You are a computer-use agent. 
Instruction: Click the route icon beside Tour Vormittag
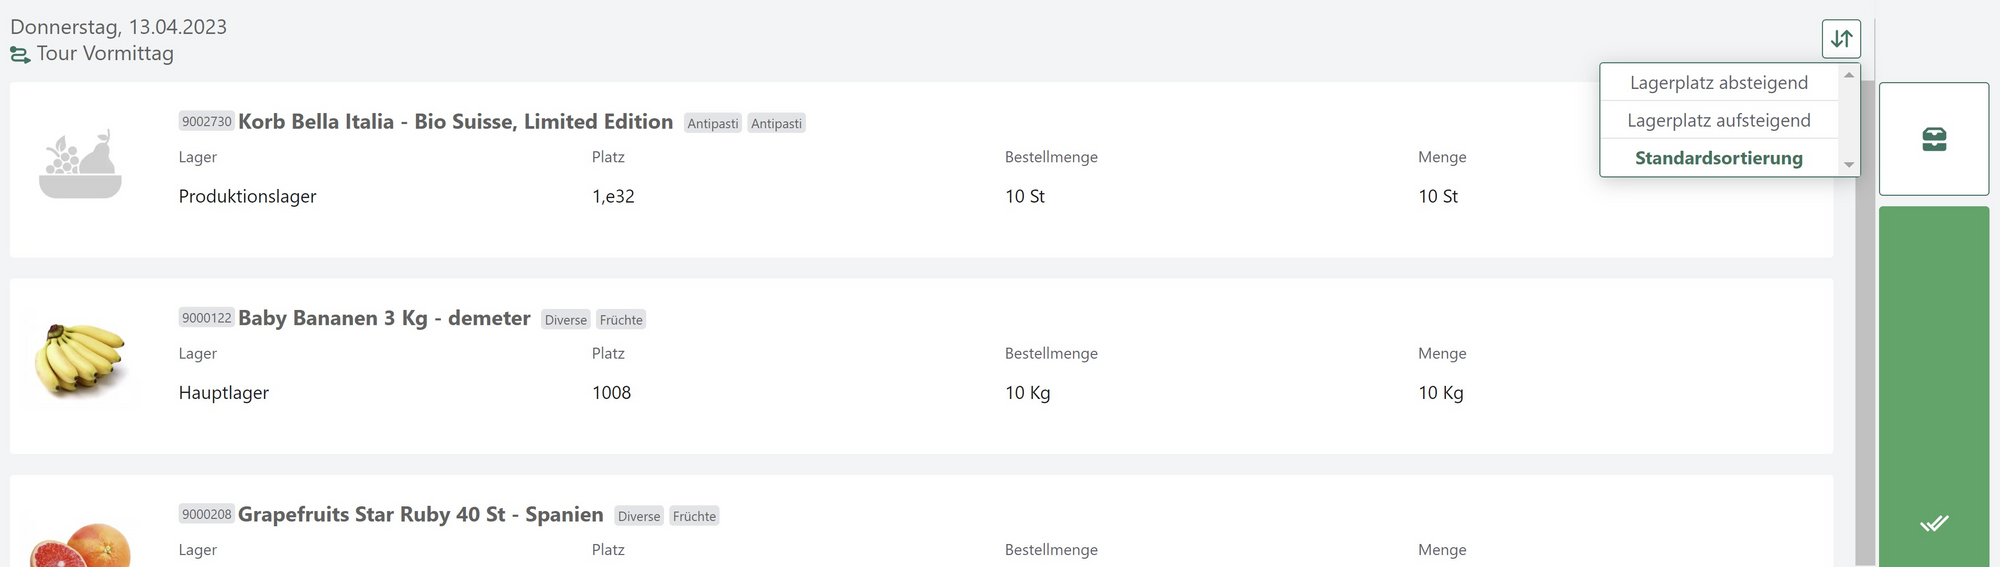(20, 55)
